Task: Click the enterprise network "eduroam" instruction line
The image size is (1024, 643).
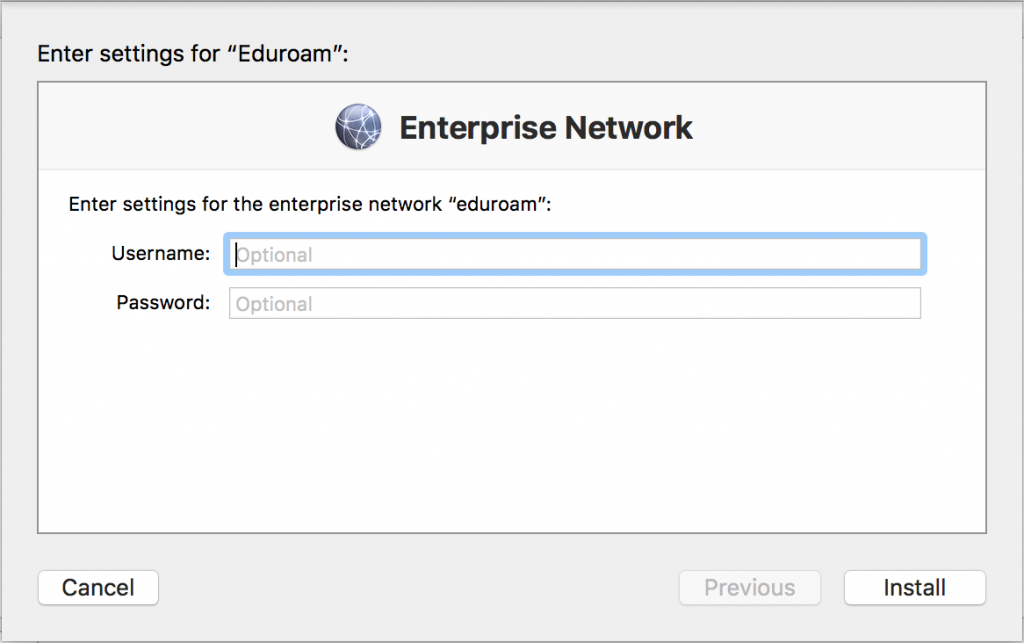Action: [310, 204]
